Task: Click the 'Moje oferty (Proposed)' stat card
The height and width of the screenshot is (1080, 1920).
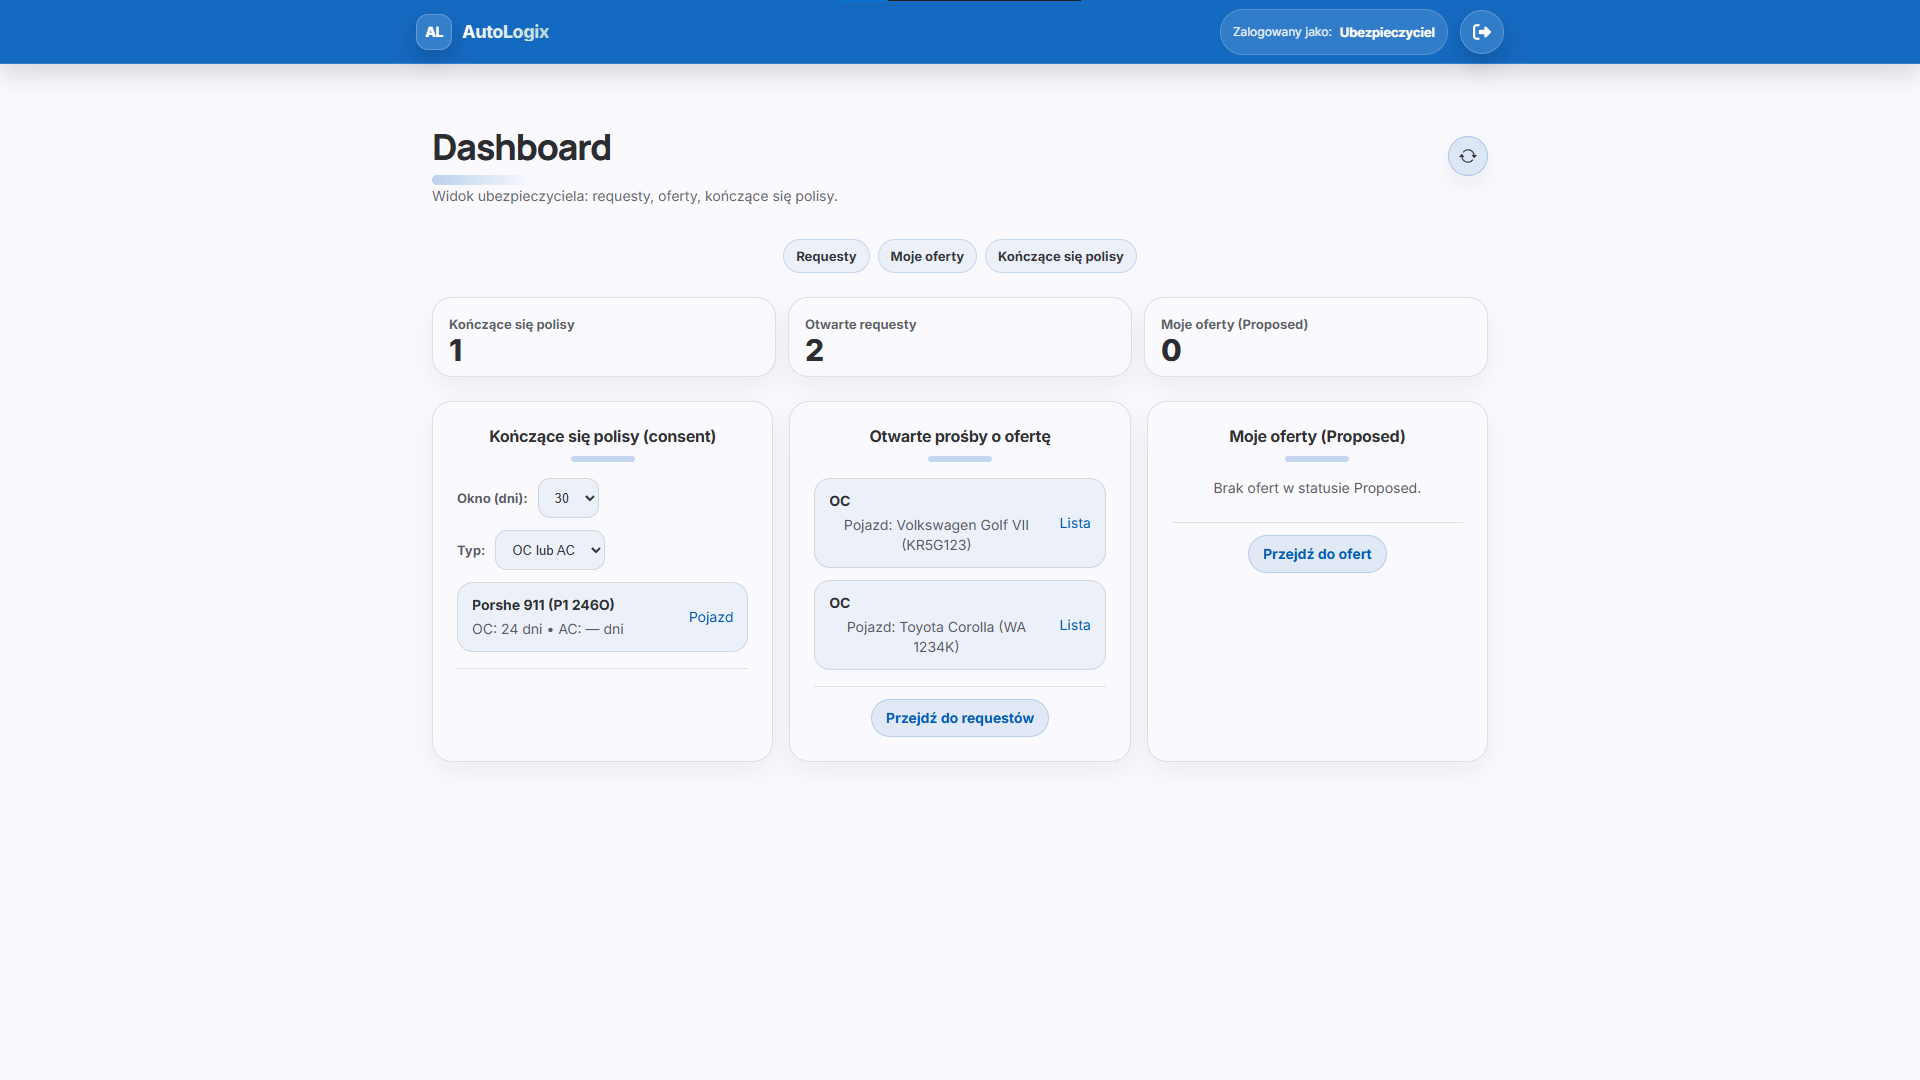Action: (1316, 337)
